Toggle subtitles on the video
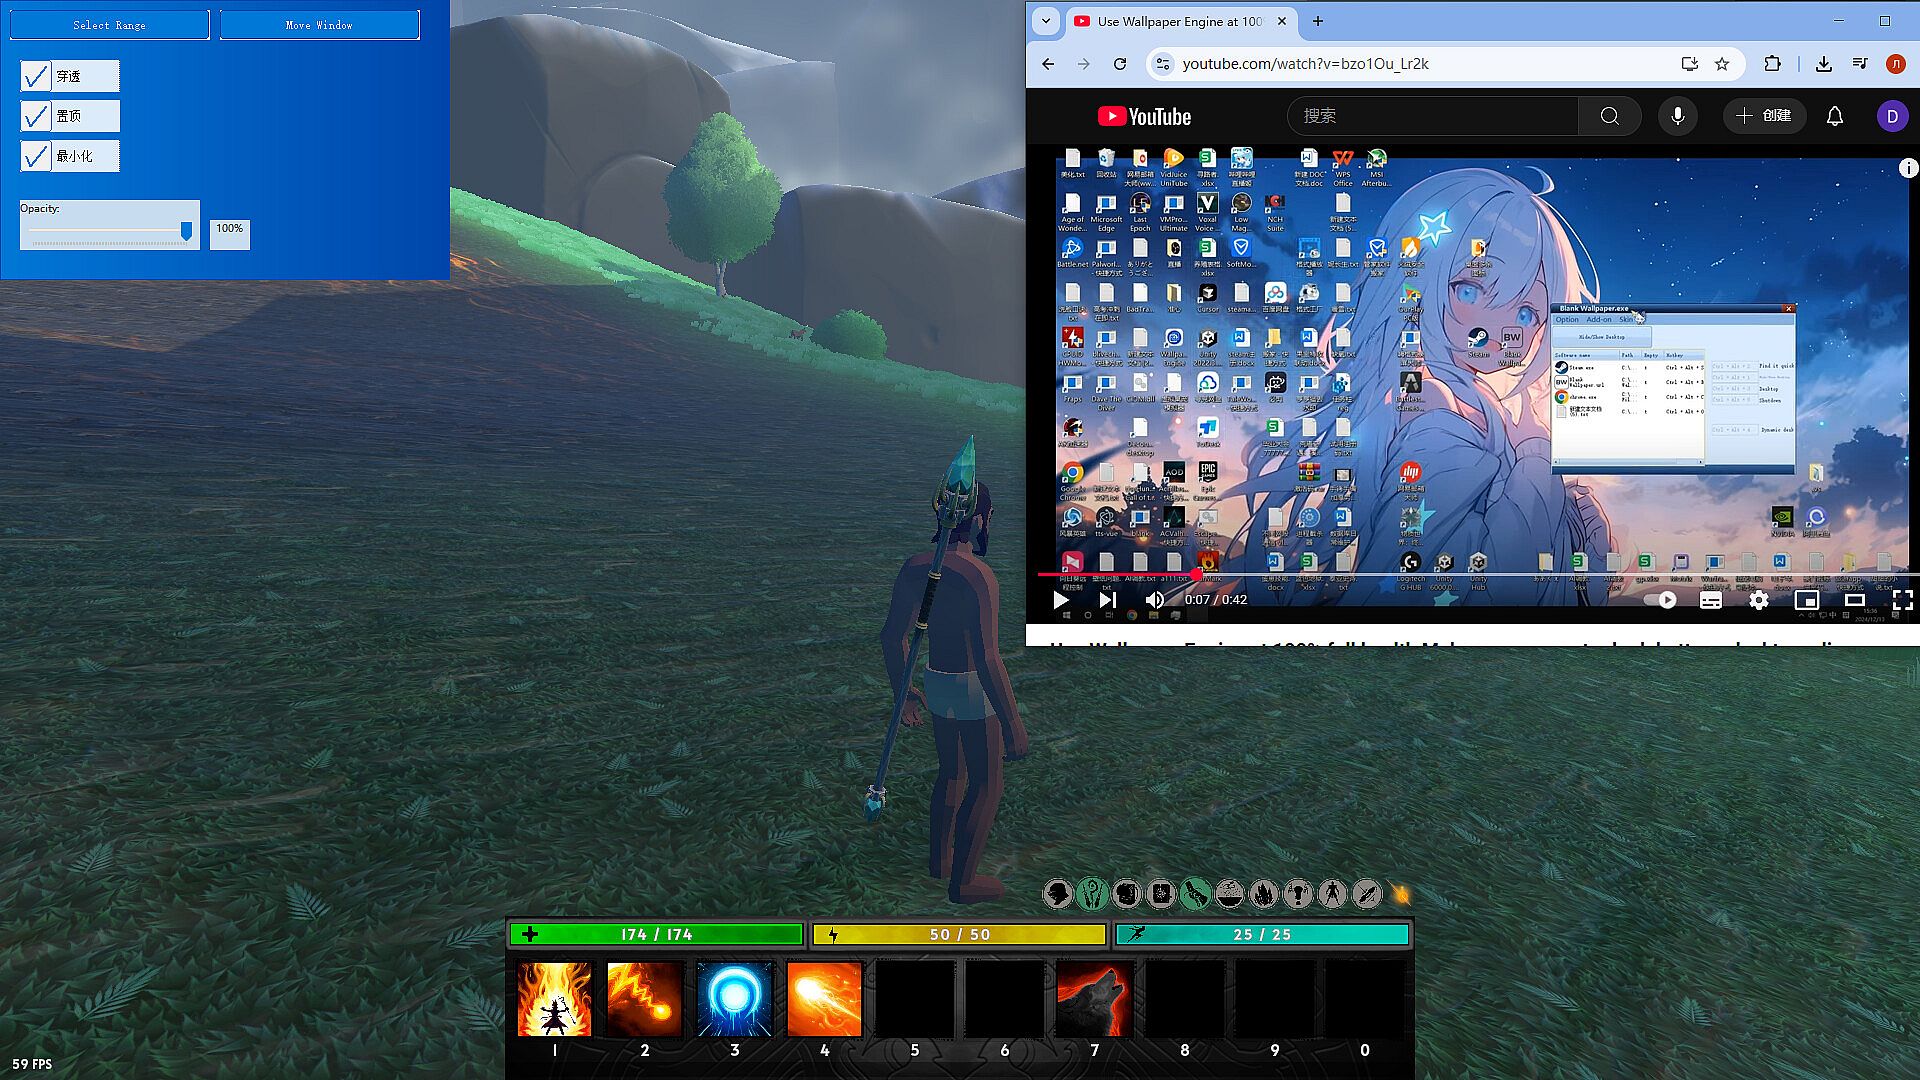This screenshot has height=1080, width=1920. tap(1711, 600)
